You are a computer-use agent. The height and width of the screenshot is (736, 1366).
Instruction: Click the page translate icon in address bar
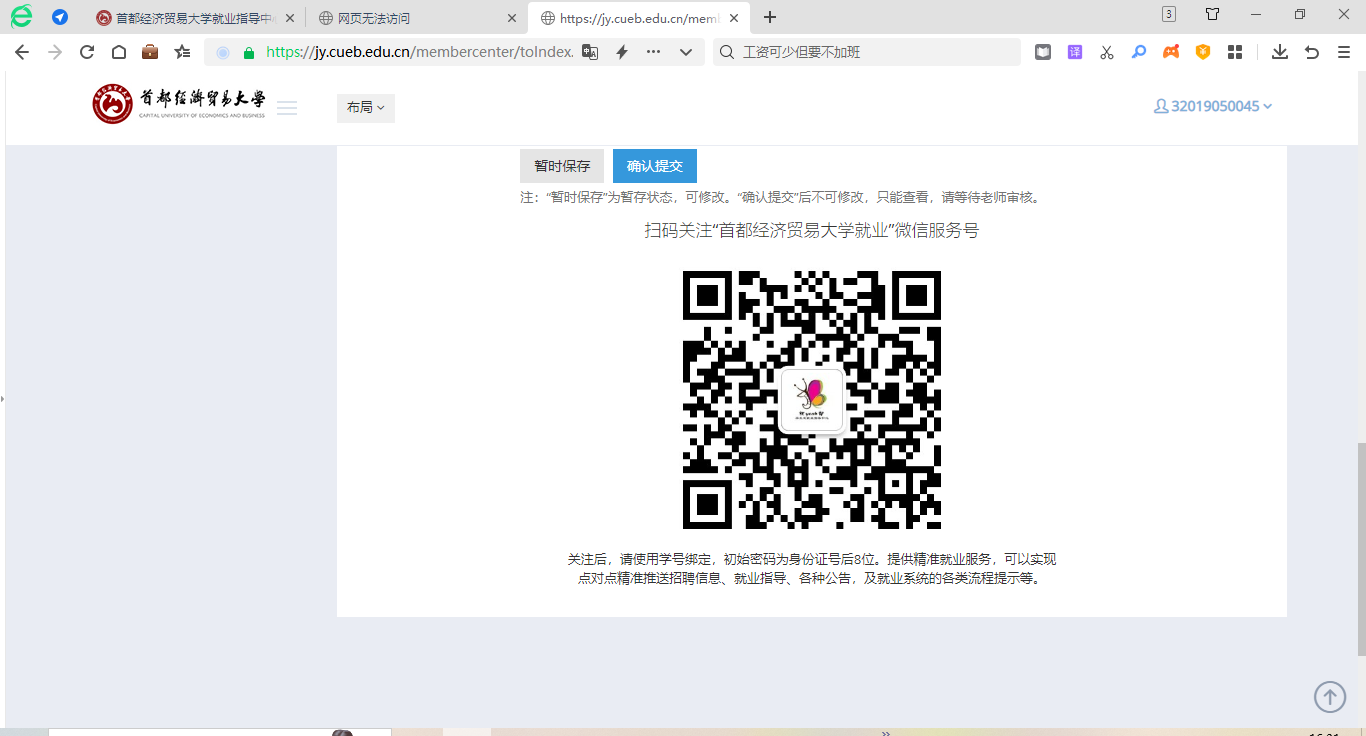point(590,52)
